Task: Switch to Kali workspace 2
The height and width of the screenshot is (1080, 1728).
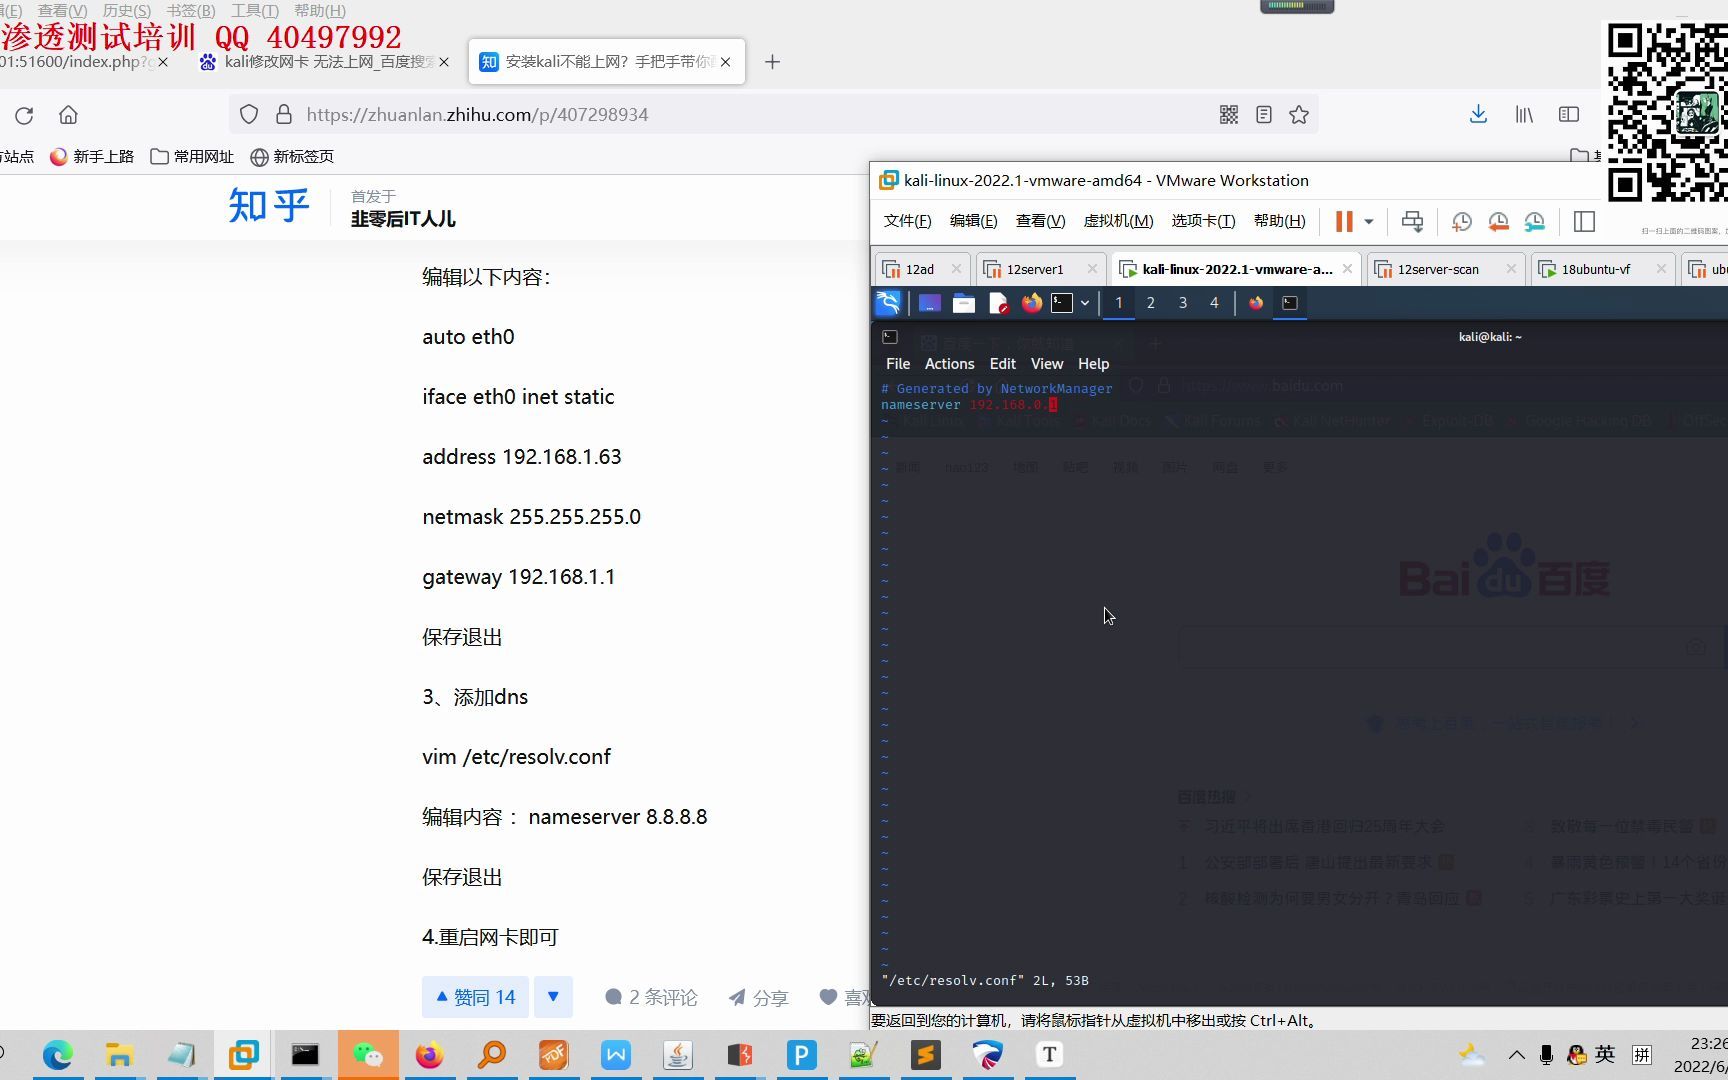Action: point(1151,303)
